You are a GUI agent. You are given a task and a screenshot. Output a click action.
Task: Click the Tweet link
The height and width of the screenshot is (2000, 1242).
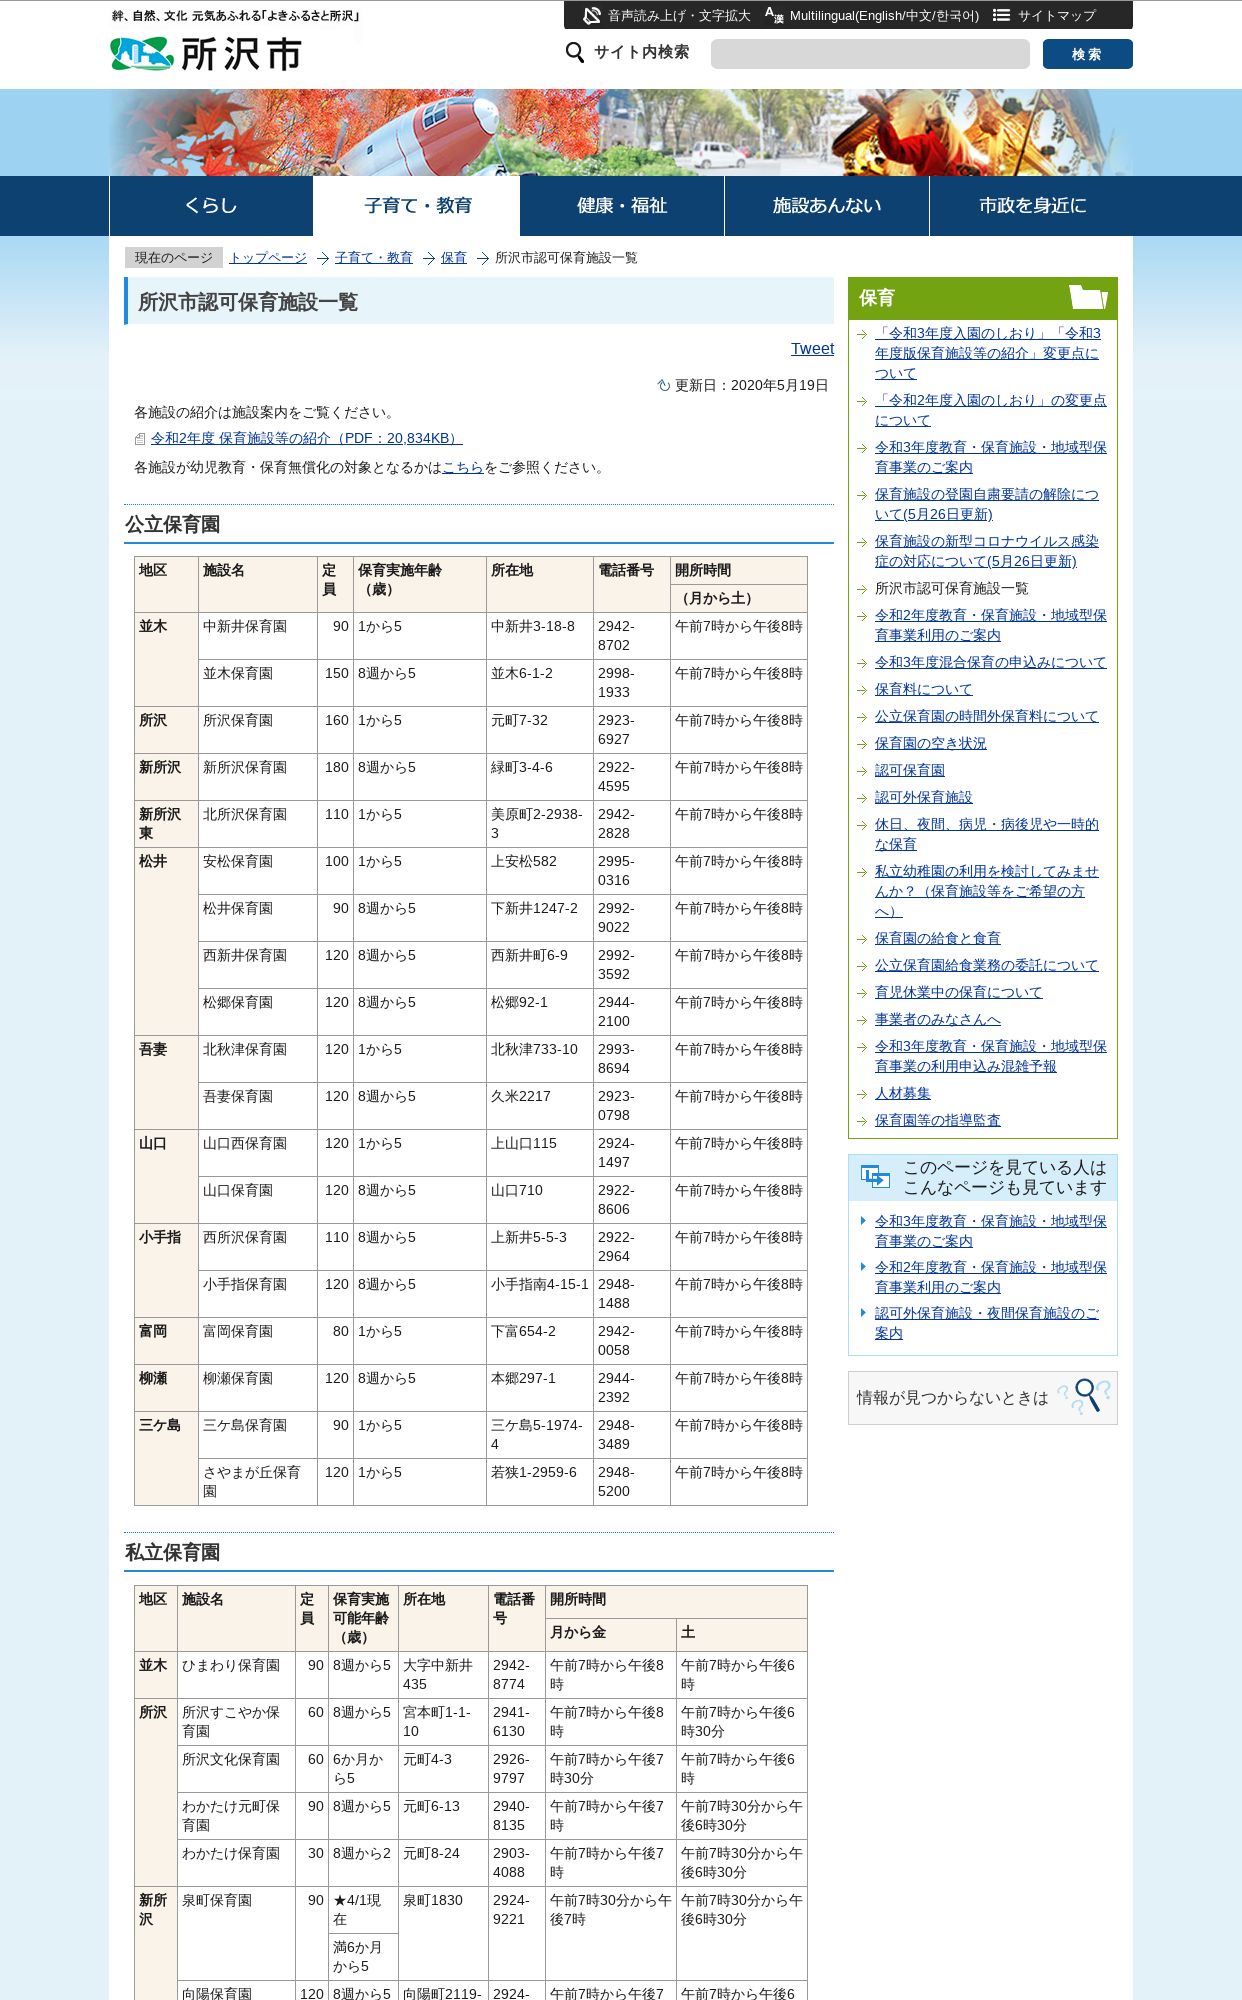[x=812, y=349]
